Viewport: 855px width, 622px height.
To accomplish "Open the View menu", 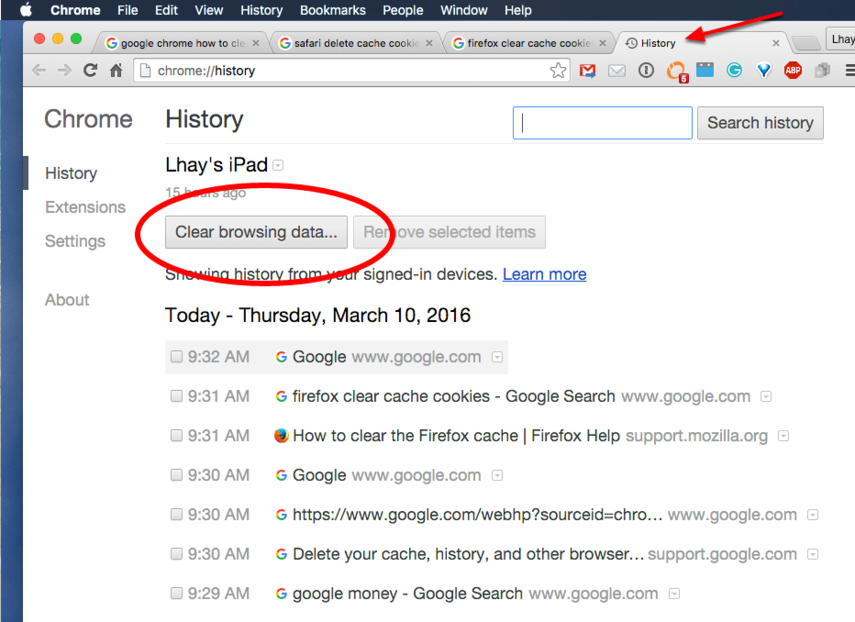I will coord(209,10).
